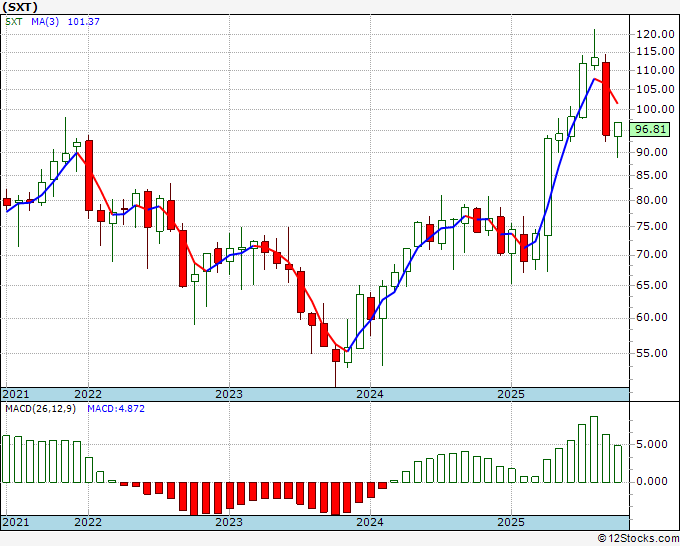This screenshot has width=680, height=546.
Task: Click the 5.000 MACD axis label
Action: pos(651,444)
